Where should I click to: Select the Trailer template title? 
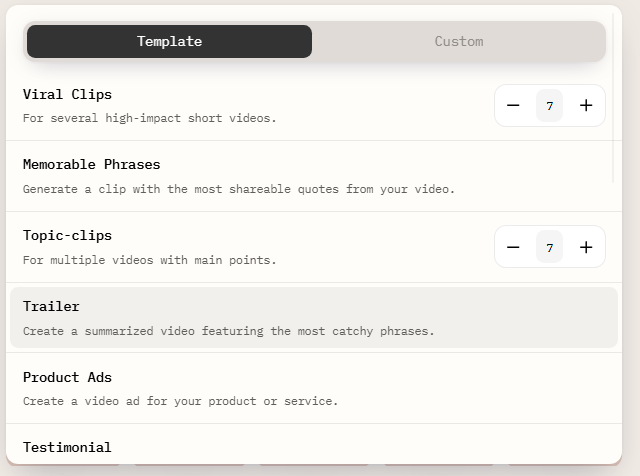click(51, 306)
